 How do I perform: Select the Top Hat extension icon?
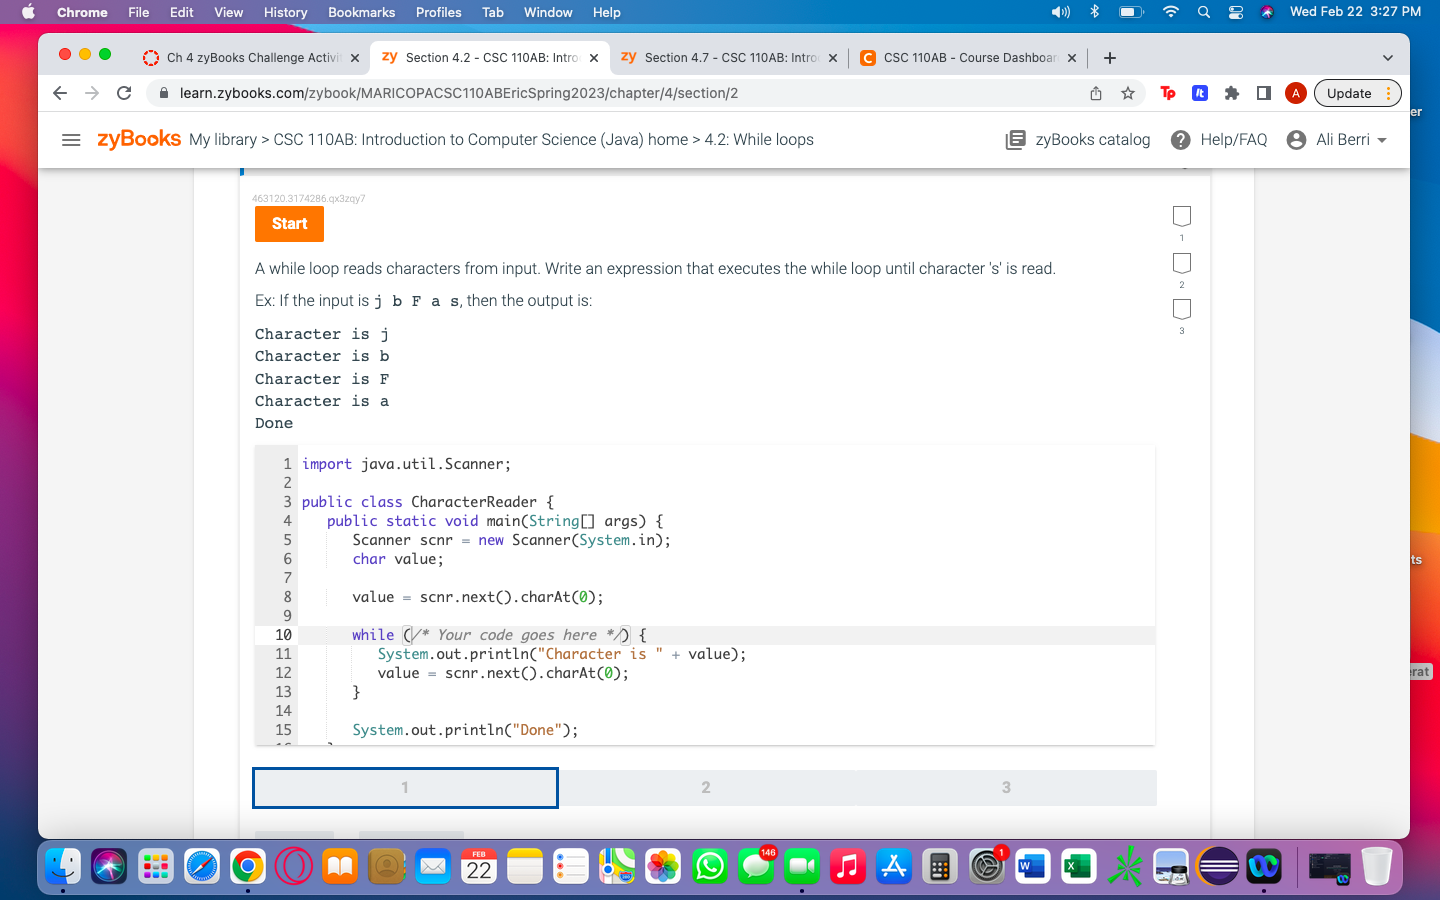pos(1167,93)
